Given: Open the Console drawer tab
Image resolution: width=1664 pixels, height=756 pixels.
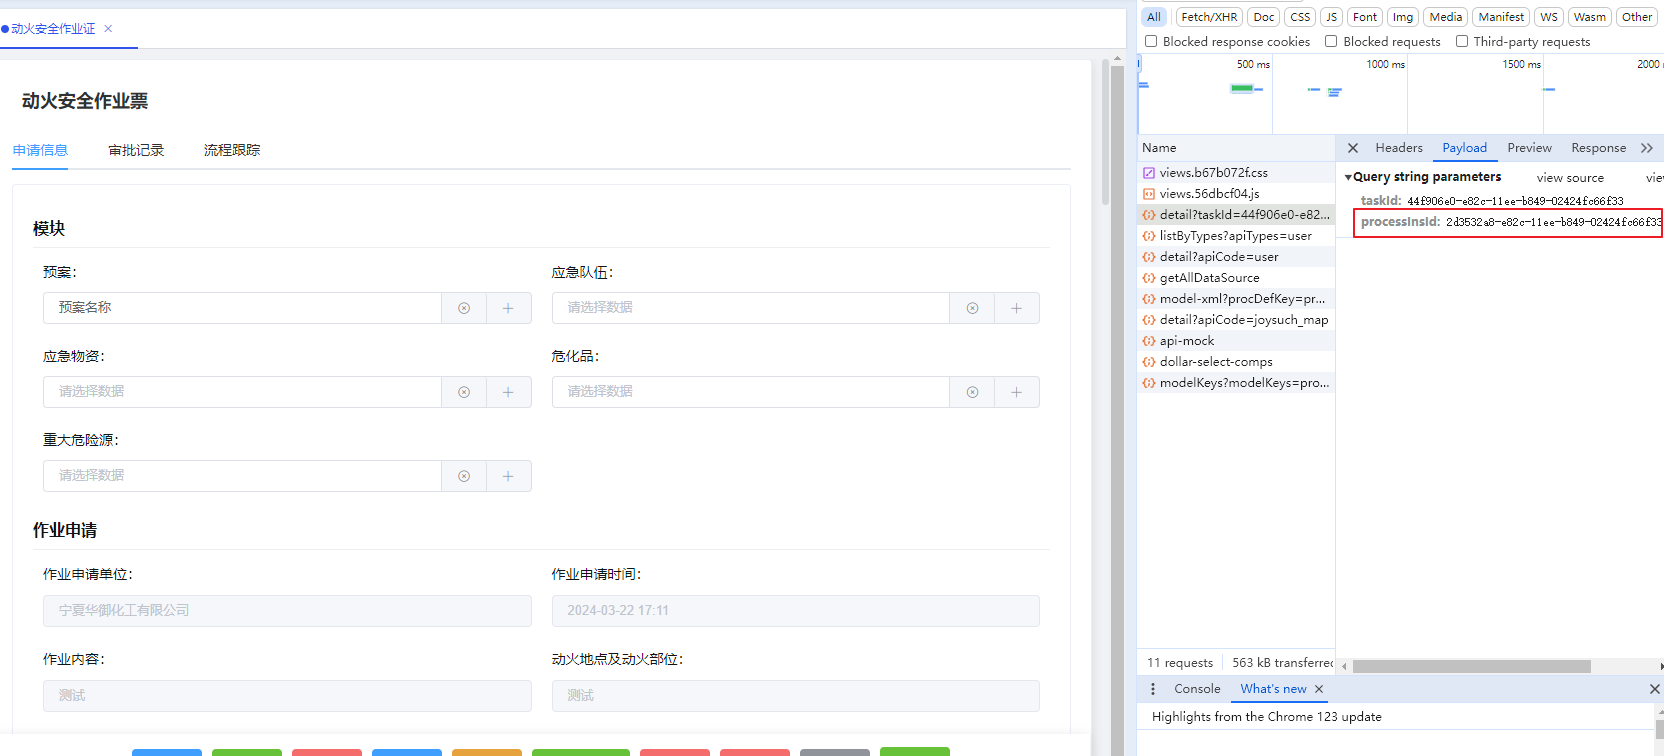Looking at the screenshot, I should [x=1197, y=689].
